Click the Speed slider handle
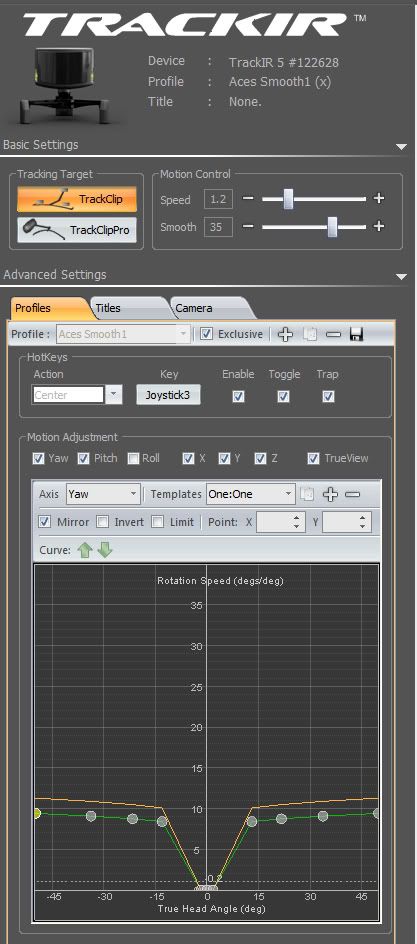The width and height of the screenshot is (417, 944). point(288,199)
